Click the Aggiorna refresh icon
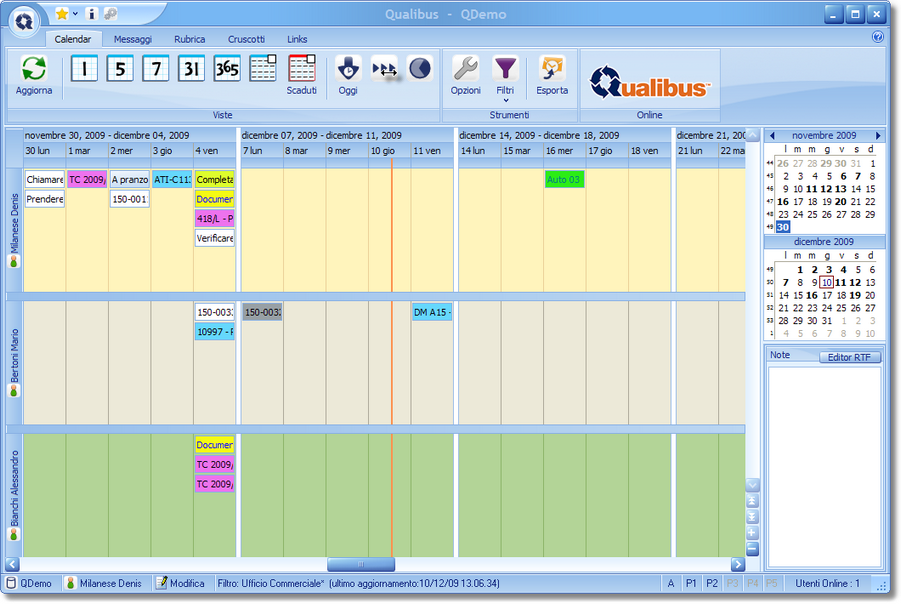This screenshot has width=901, height=604. coord(34,69)
